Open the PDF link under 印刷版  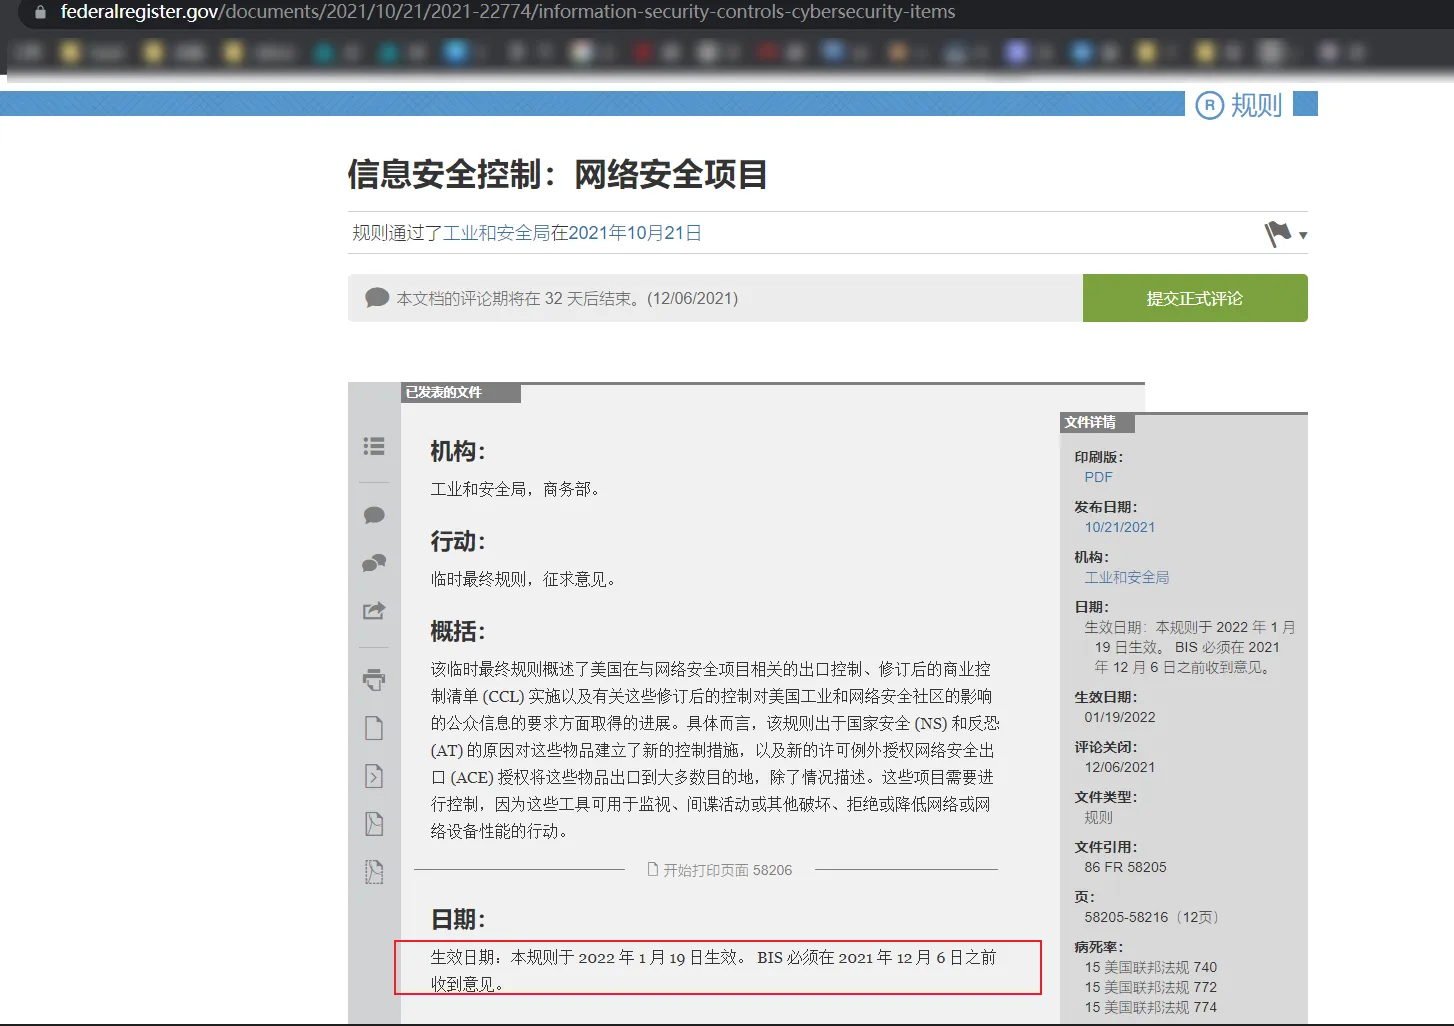coord(1098,477)
